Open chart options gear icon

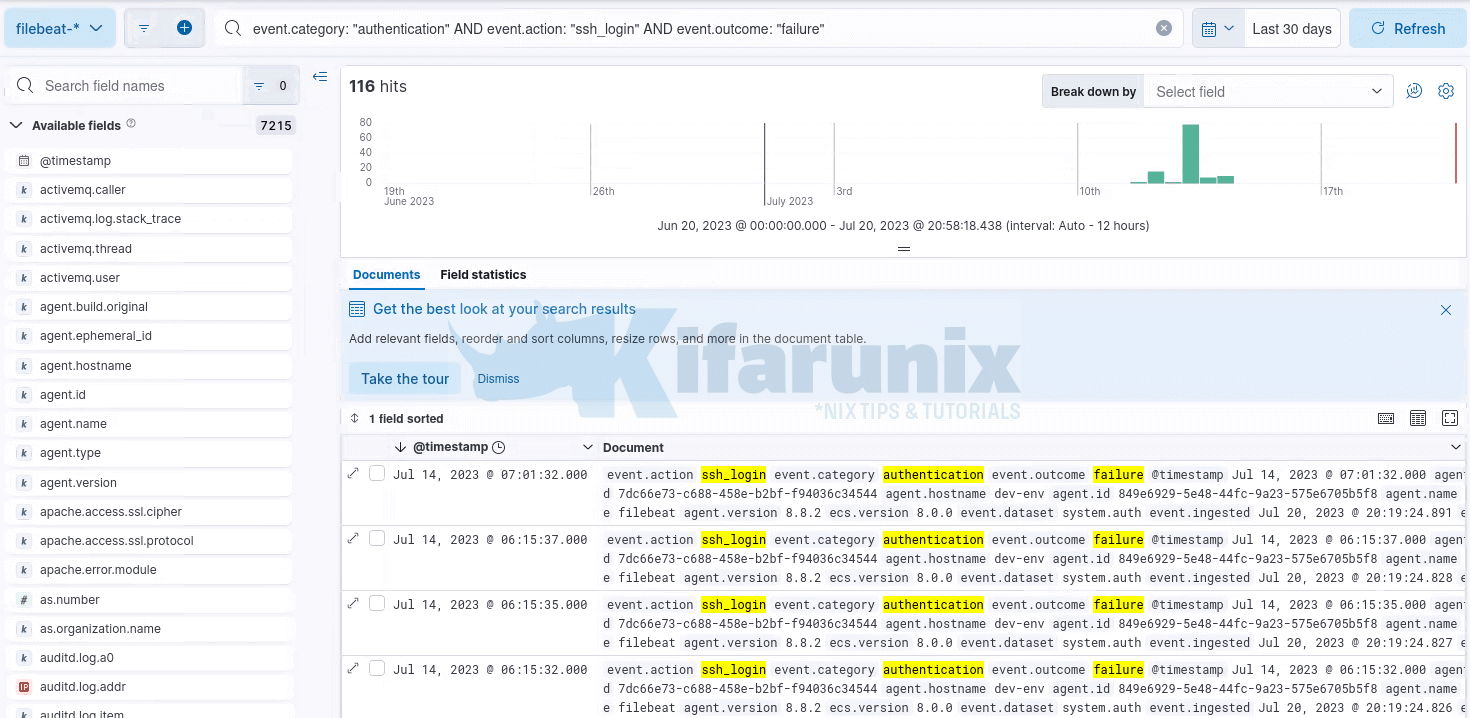pos(1445,91)
